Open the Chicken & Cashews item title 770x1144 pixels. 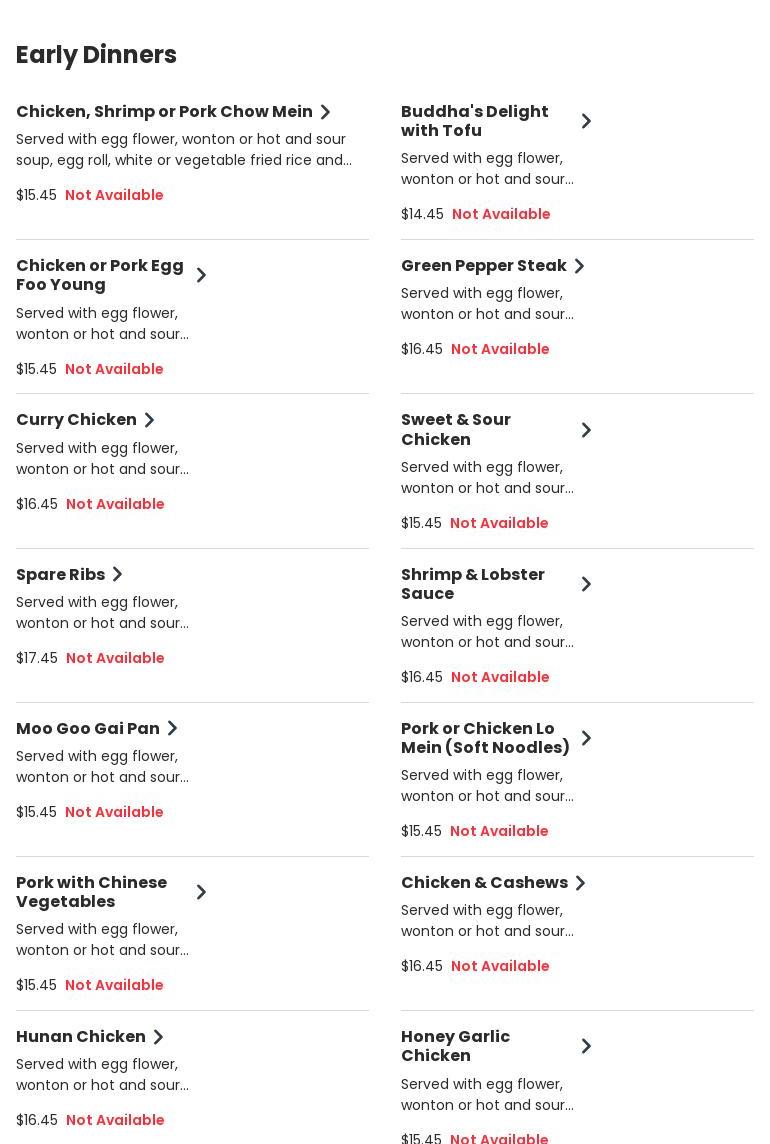click(484, 882)
